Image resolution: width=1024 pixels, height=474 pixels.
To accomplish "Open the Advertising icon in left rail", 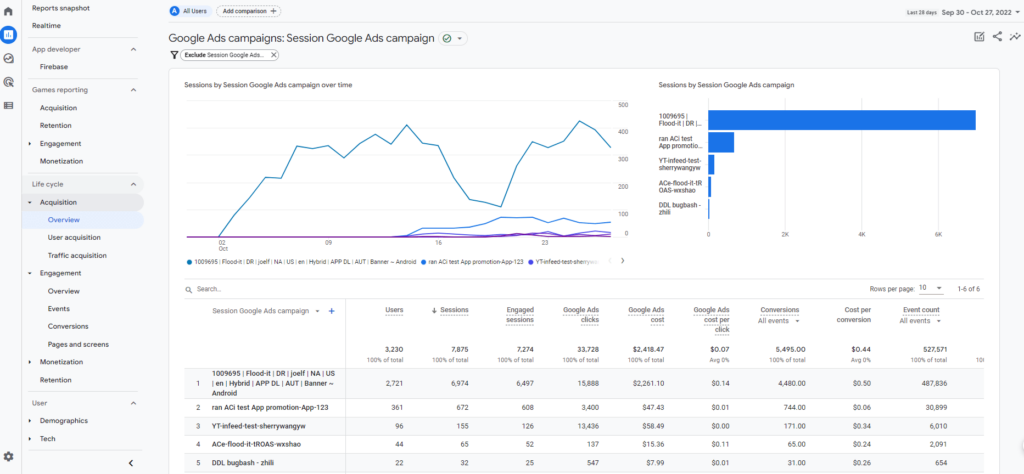I will (x=8, y=82).
